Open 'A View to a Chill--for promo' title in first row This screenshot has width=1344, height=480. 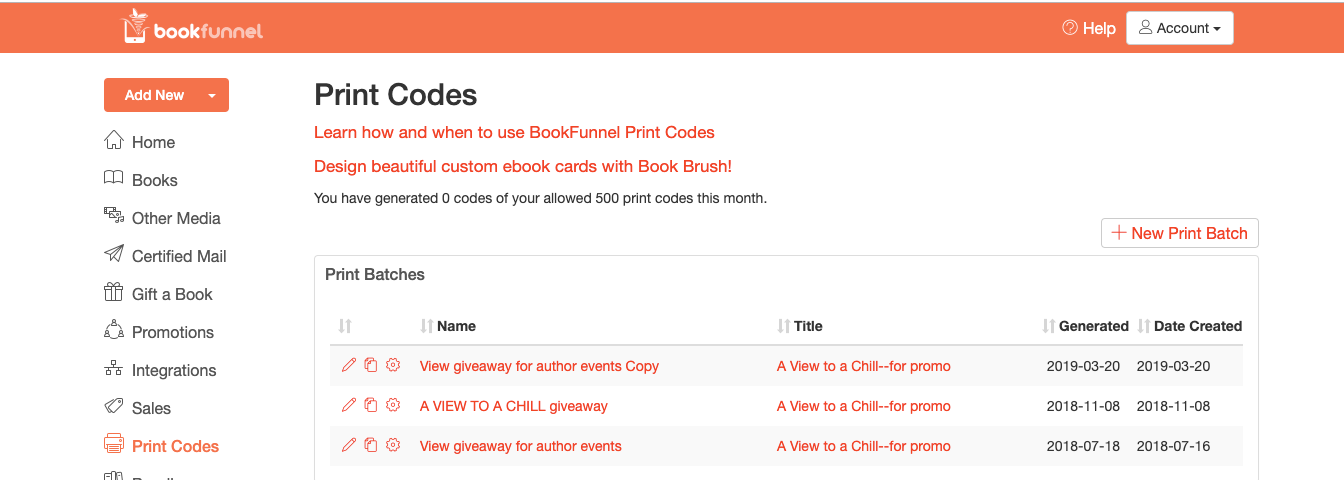pos(863,366)
